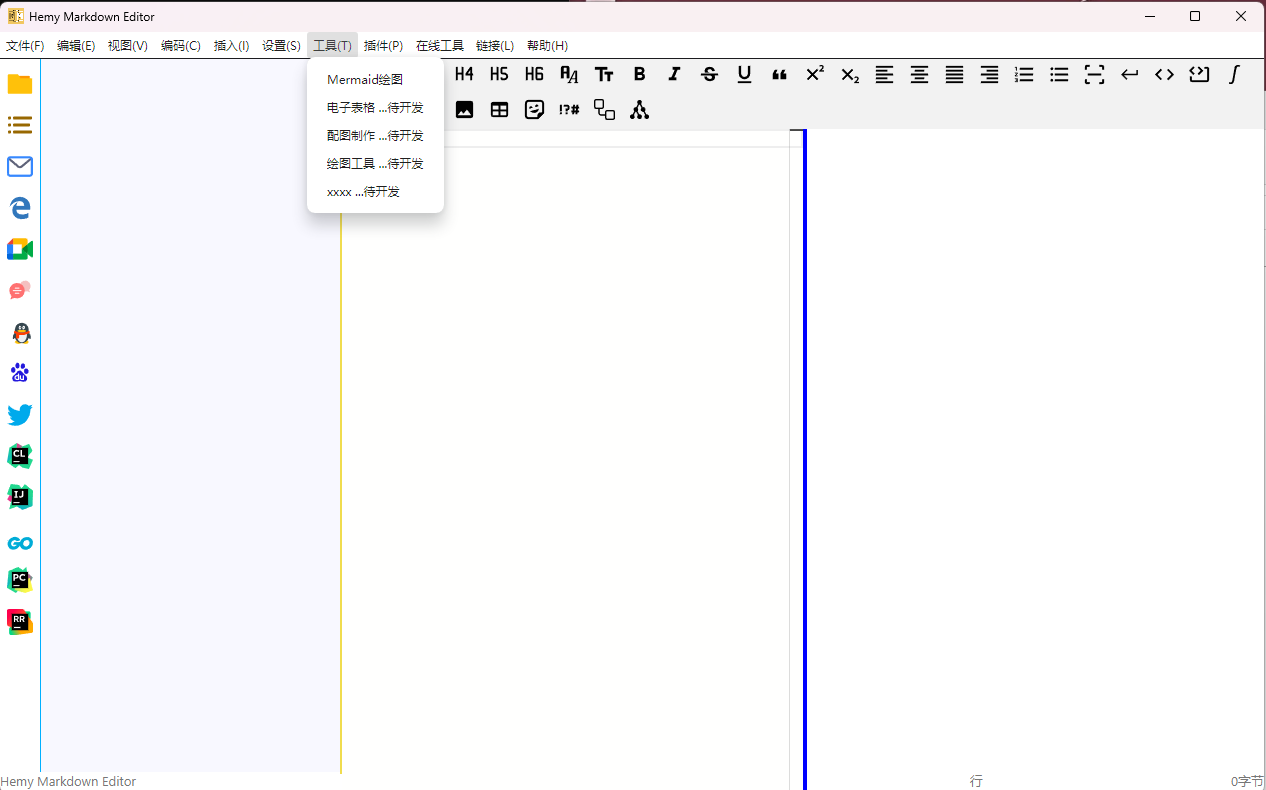Click the QQ penguin sidebar icon
This screenshot has width=1266, height=790.
20,333
